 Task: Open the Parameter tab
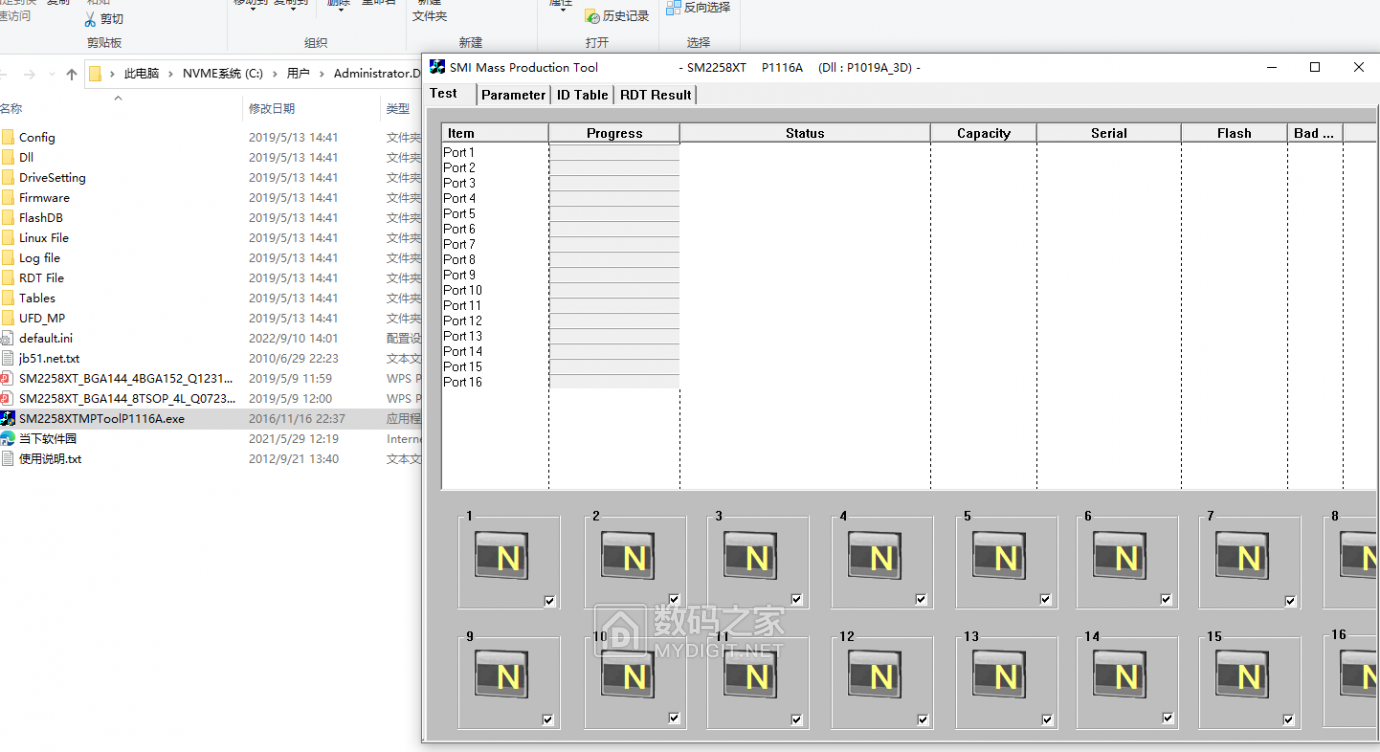[514, 95]
